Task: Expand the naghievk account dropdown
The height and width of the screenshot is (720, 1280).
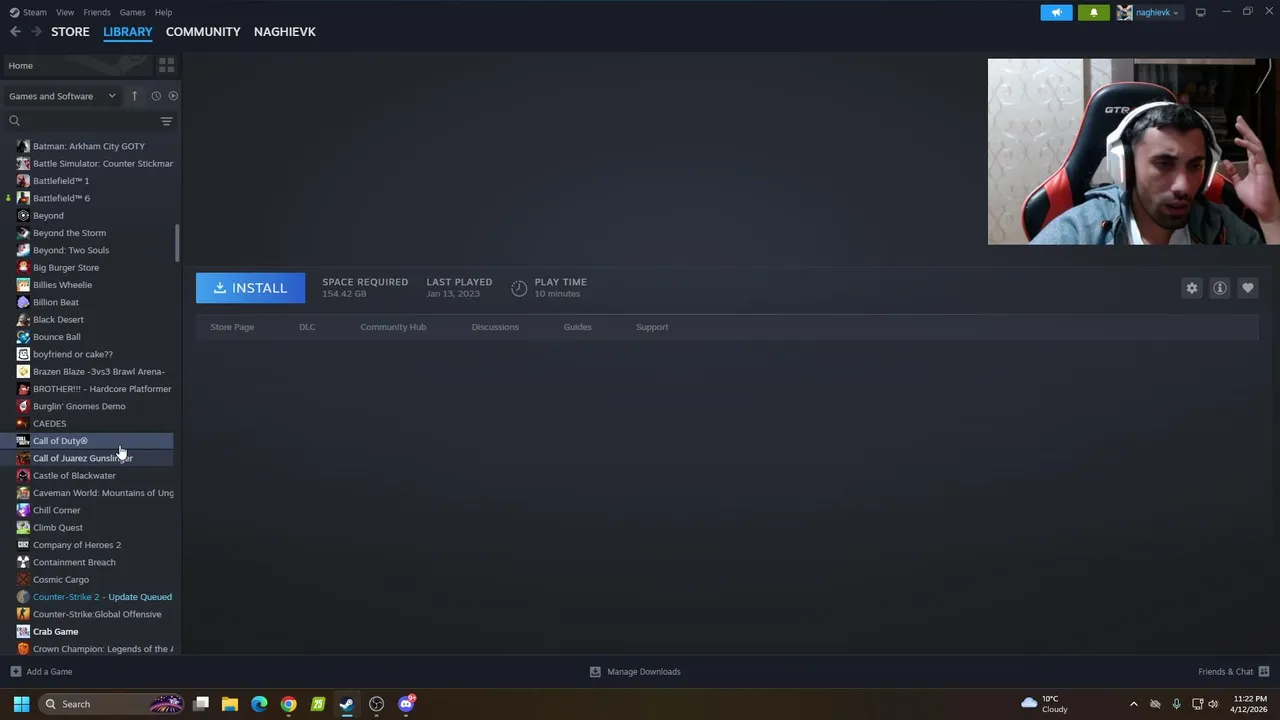Action: point(1150,12)
